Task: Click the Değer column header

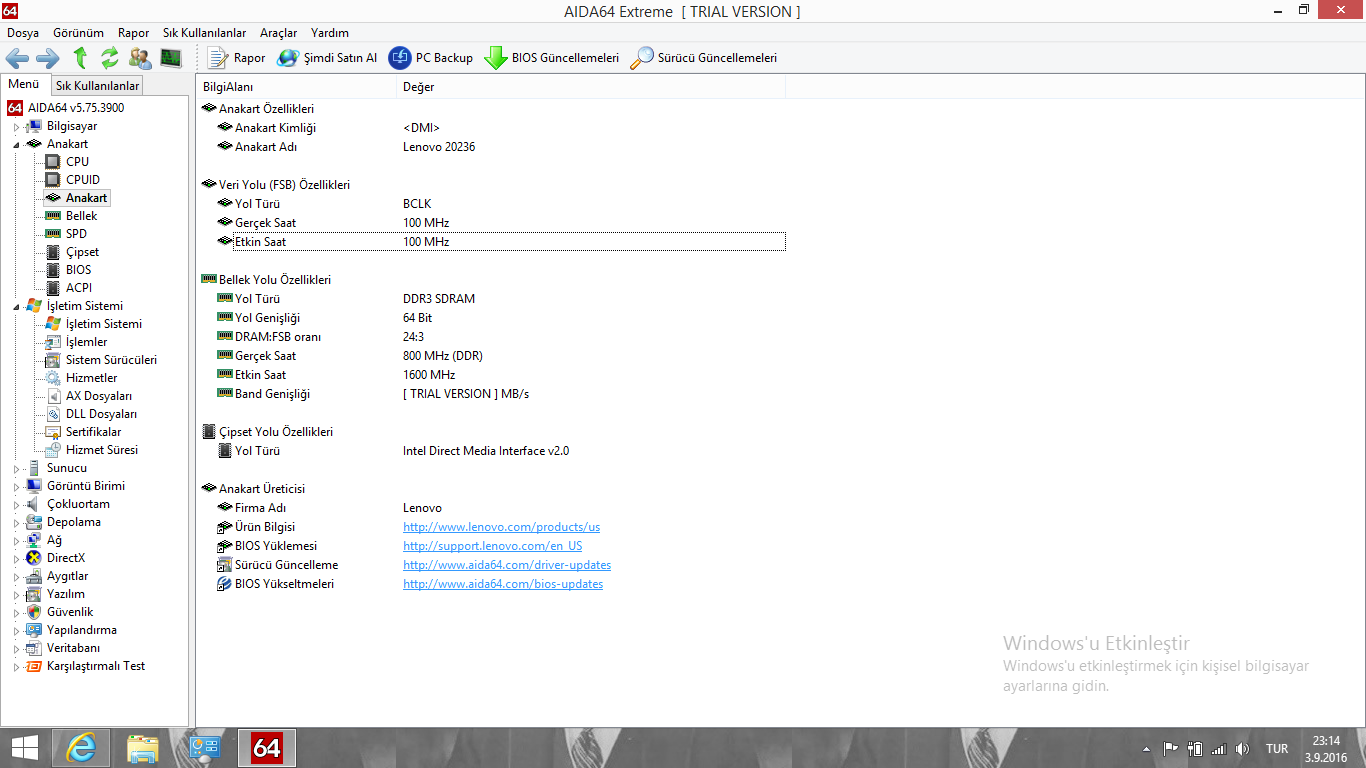Action: [x=591, y=88]
